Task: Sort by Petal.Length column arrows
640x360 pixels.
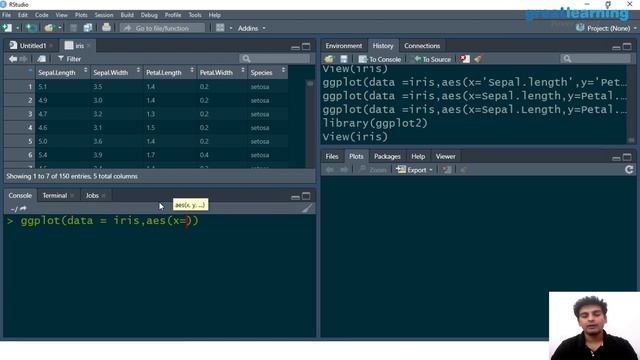Action: click(x=192, y=70)
